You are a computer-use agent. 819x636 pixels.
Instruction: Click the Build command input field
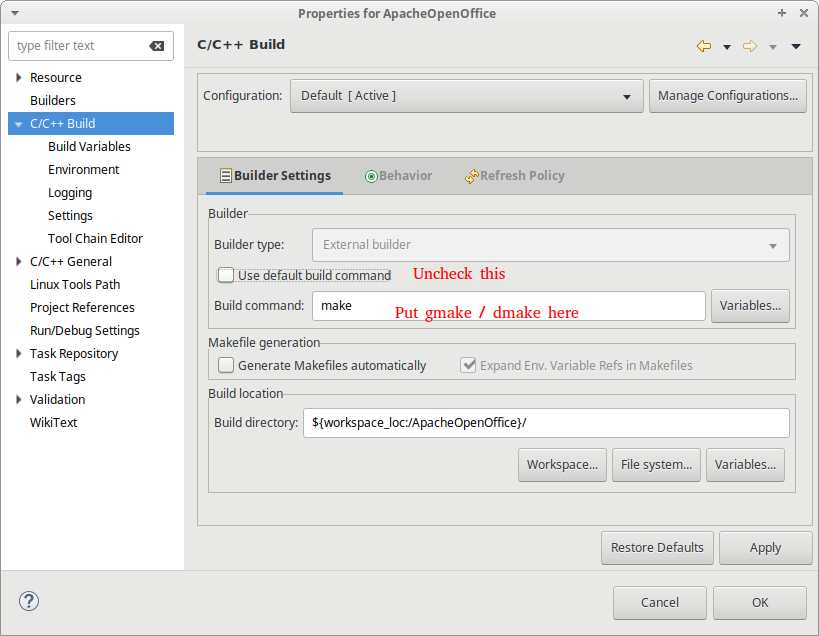[509, 306]
